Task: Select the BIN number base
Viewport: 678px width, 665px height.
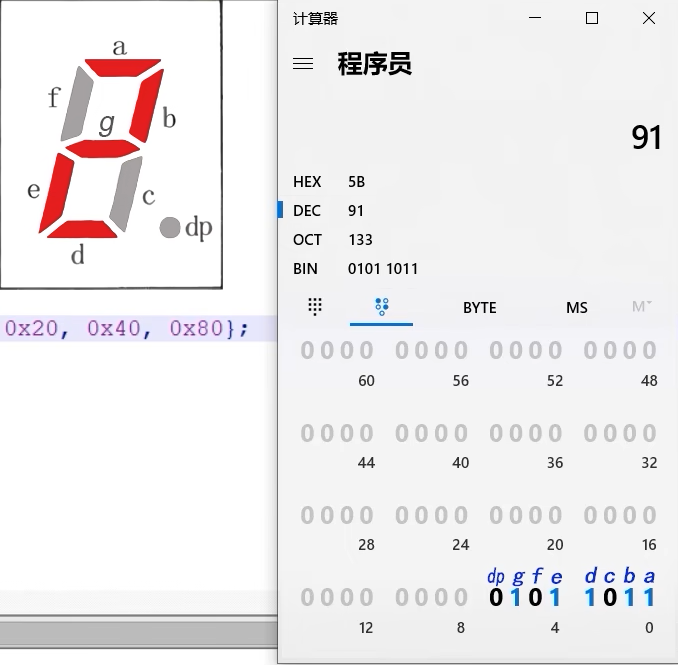Action: pos(307,269)
